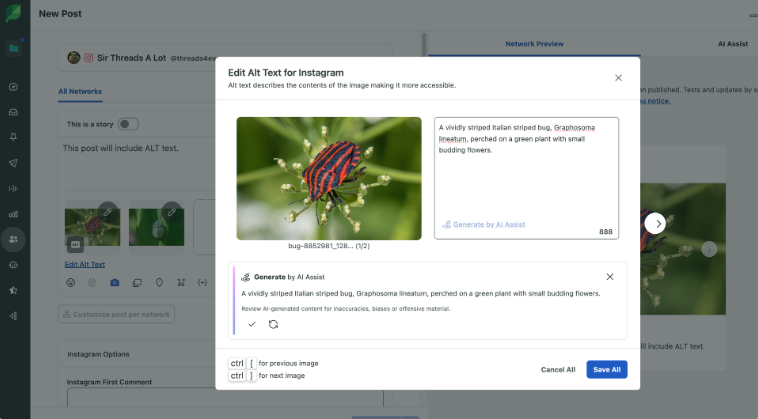The width and height of the screenshot is (758, 419).
Task: Open the audio waveform listening icon
Action: point(14,188)
